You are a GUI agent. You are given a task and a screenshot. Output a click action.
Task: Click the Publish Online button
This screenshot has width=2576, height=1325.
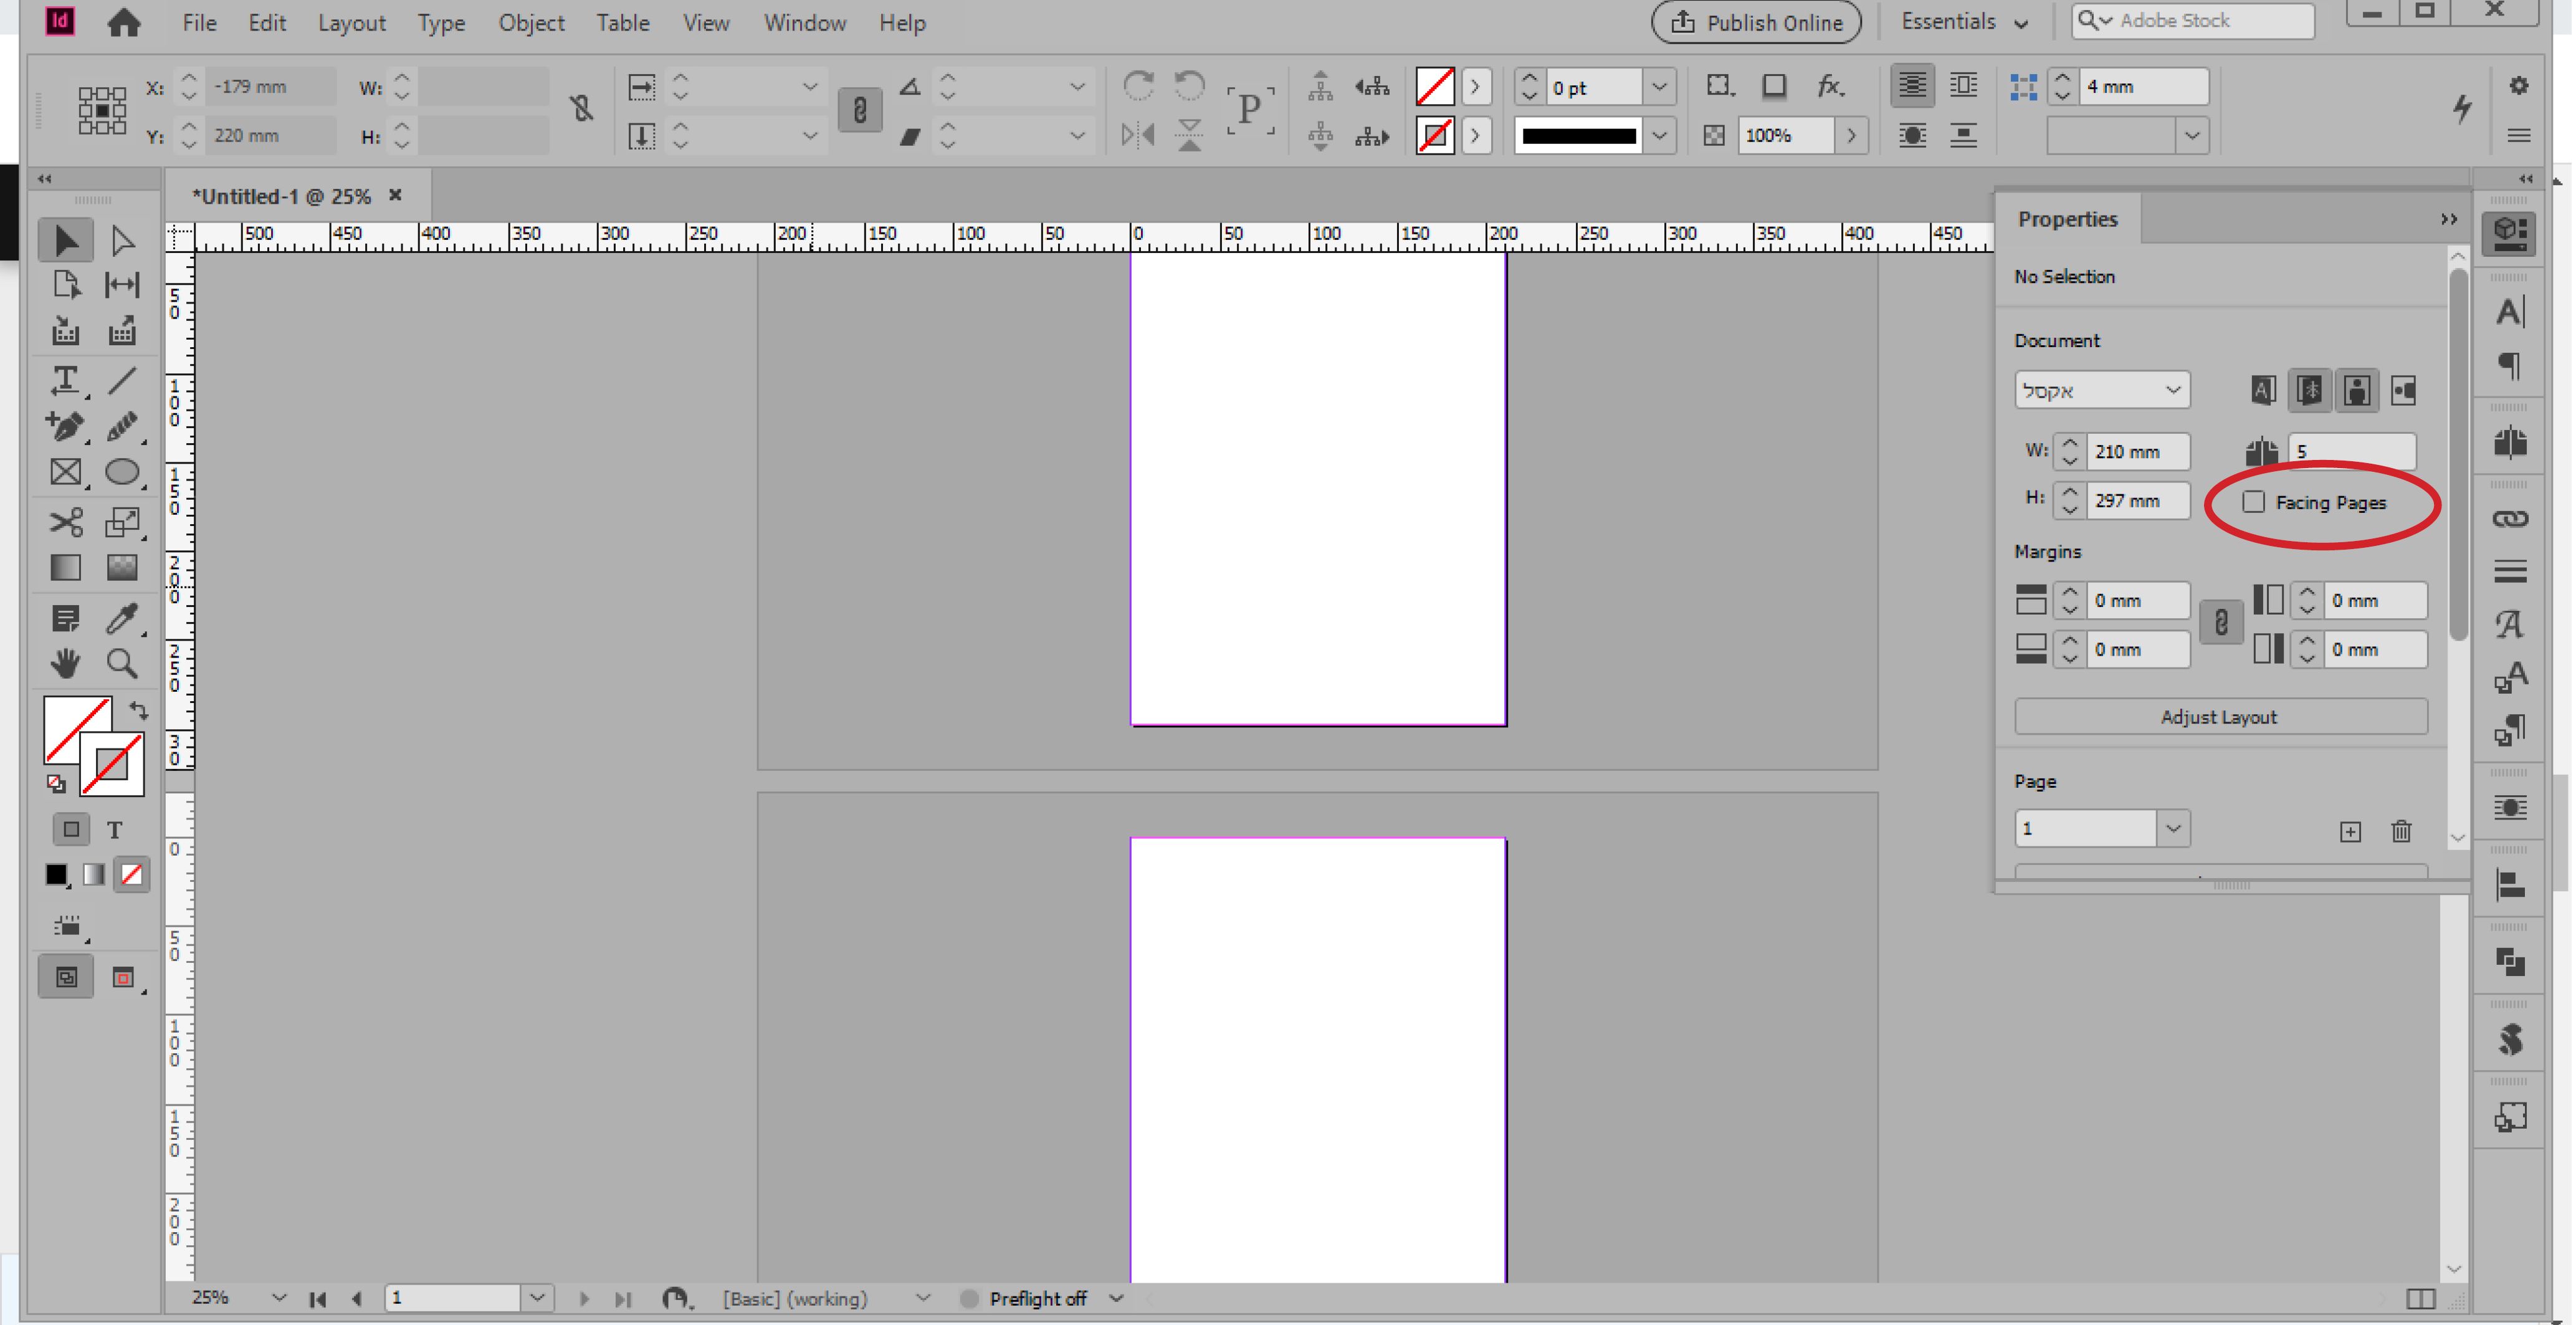(x=1756, y=22)
